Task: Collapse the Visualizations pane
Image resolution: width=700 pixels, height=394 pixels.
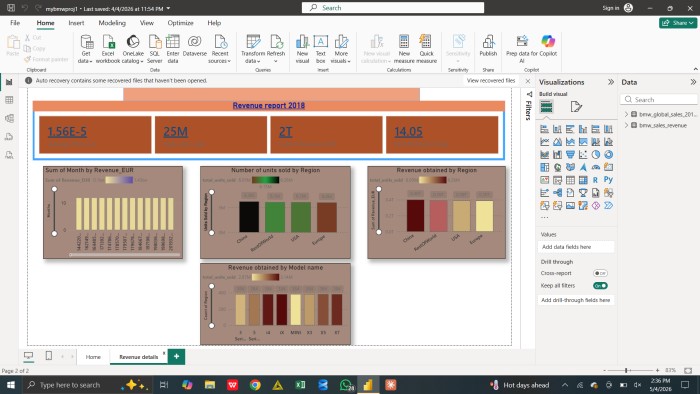Action: (611, 82)
